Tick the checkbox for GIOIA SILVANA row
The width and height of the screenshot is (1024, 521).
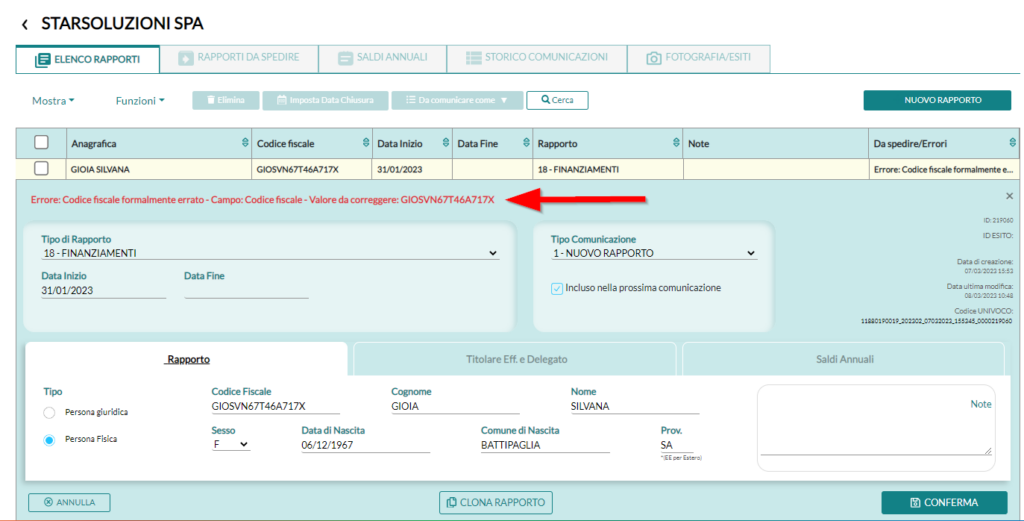(x=41, y=168)
